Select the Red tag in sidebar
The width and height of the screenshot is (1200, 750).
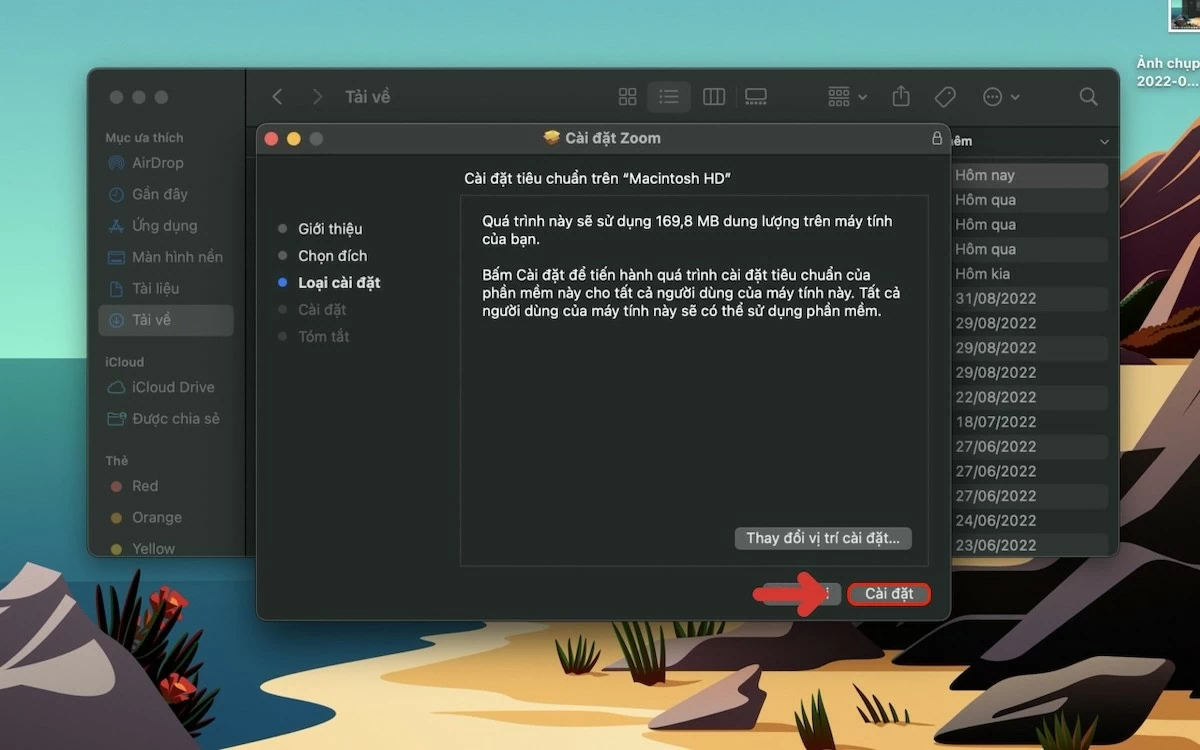[145, 486]
